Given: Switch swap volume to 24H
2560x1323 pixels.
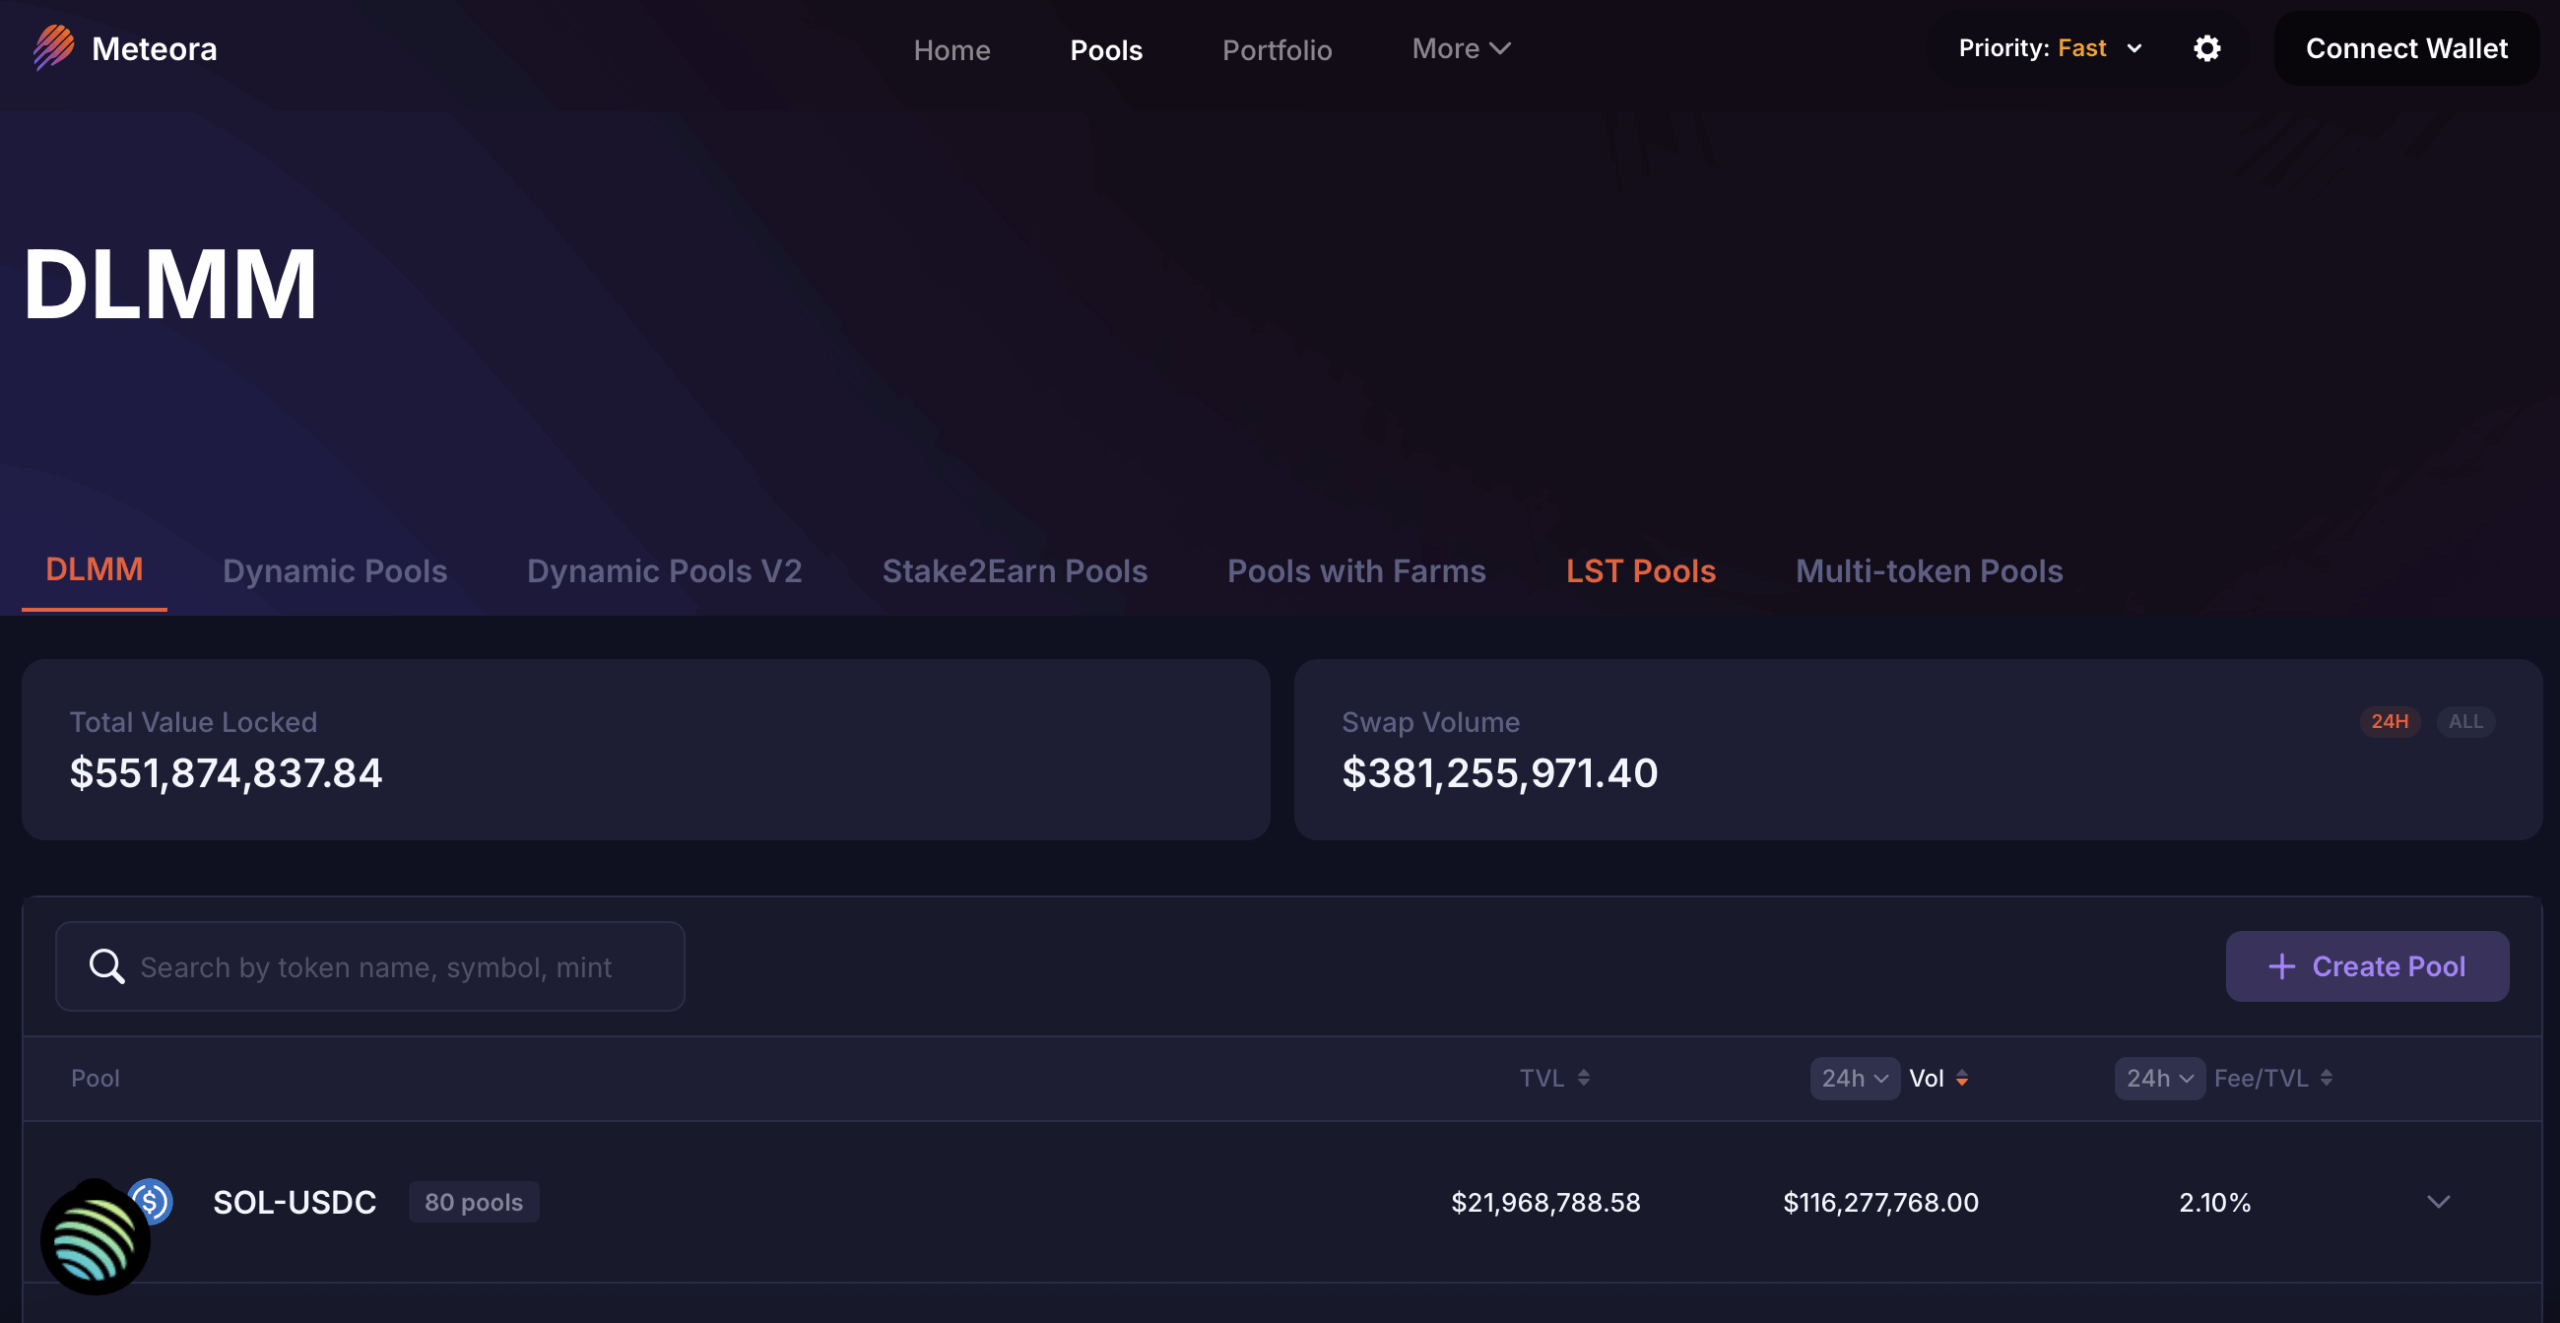Looking at the screenshot, I should pos(2389,721).
